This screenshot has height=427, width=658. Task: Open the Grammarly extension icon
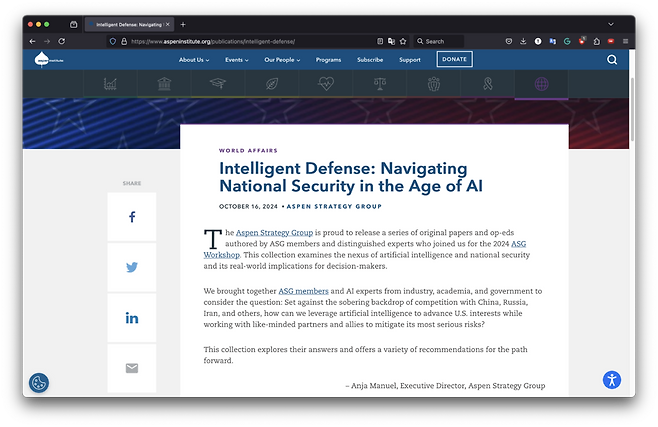(567, 41)
